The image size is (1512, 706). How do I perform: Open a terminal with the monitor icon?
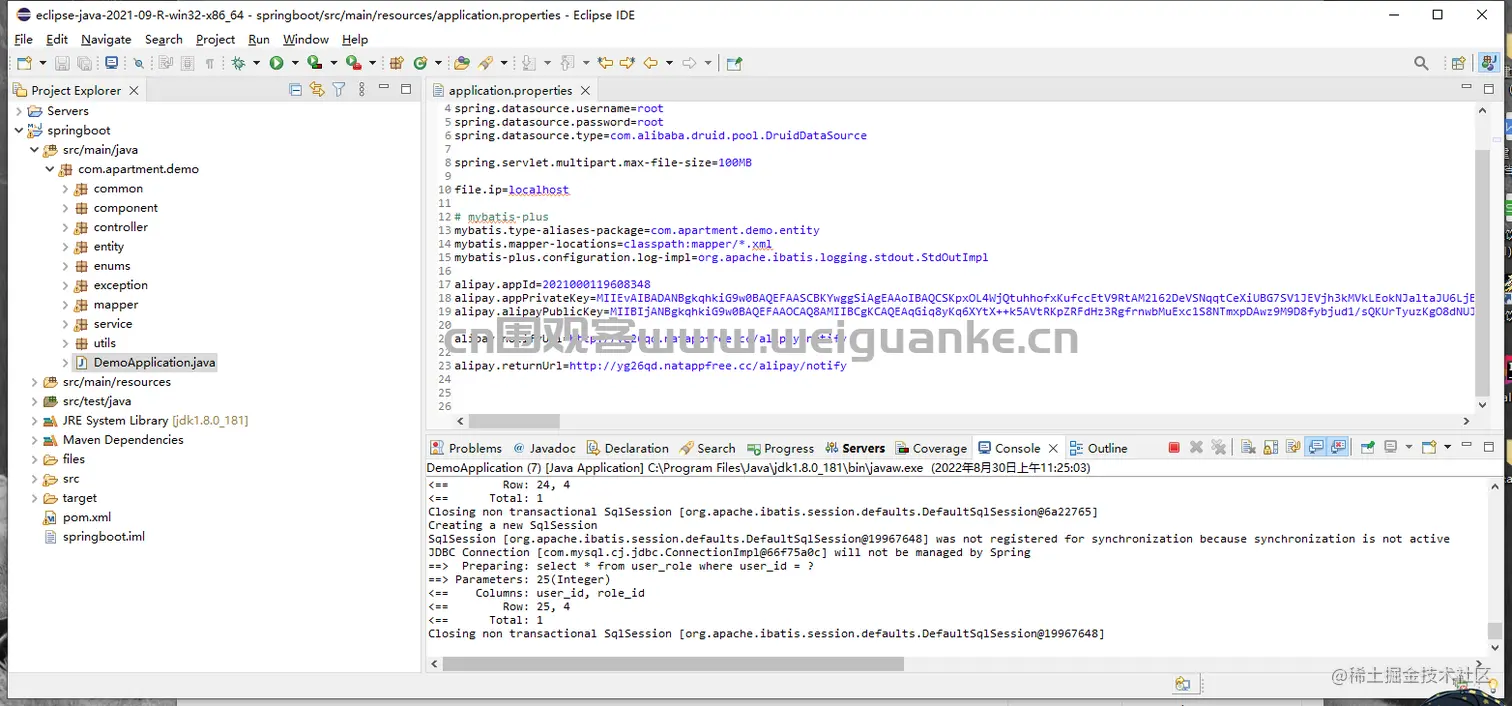point(111,63)
